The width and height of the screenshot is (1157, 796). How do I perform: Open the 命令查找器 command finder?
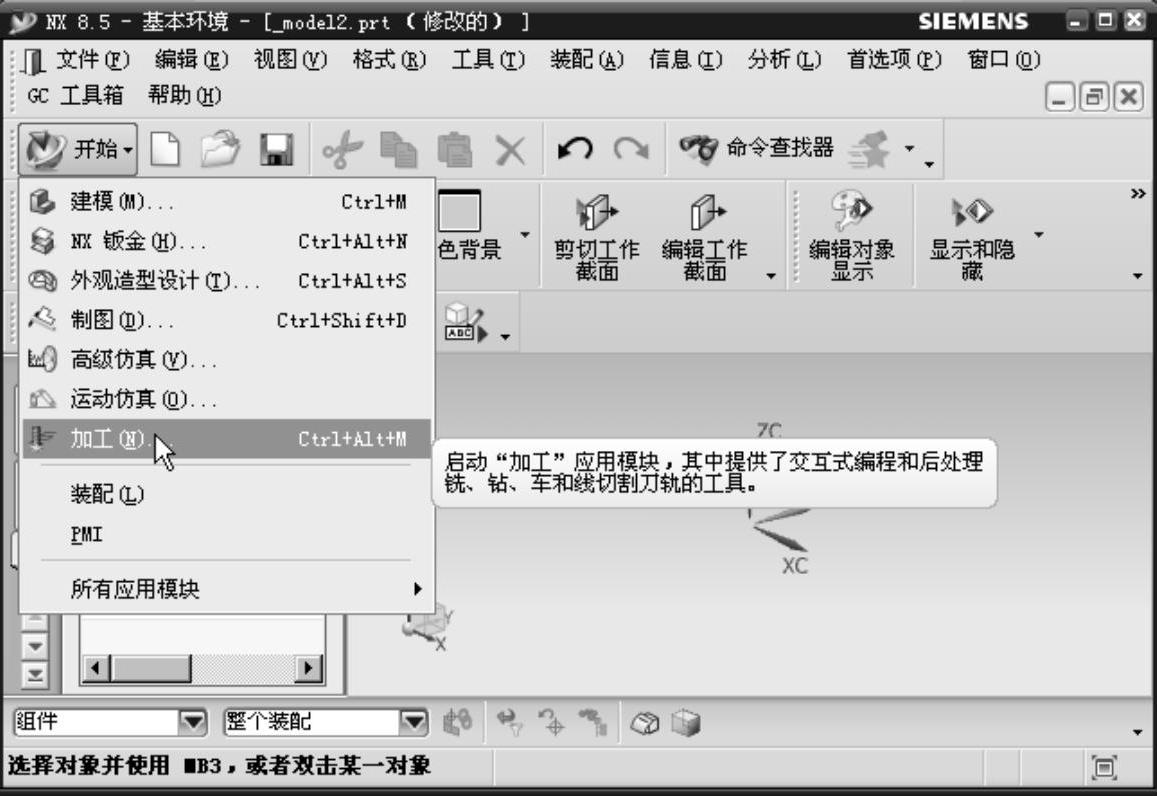pyautogui.click(x=756, y=148)
